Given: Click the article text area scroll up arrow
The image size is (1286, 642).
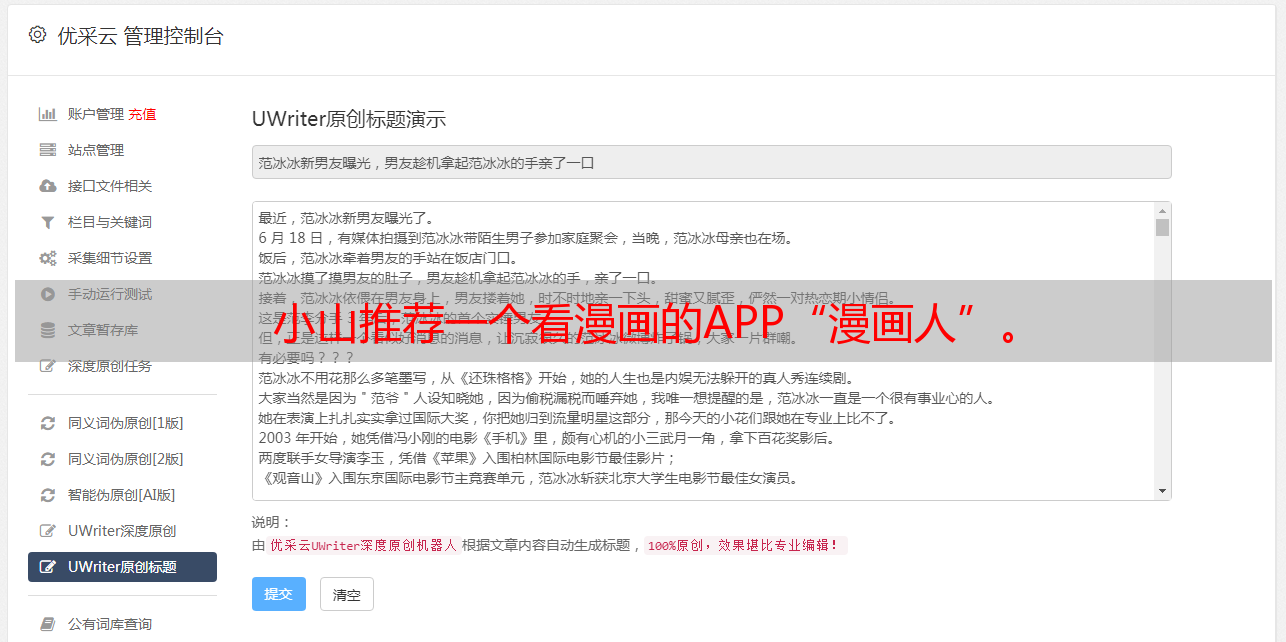Looking at the screenshot, I should pyautogui.click(x=1162, y=211).
